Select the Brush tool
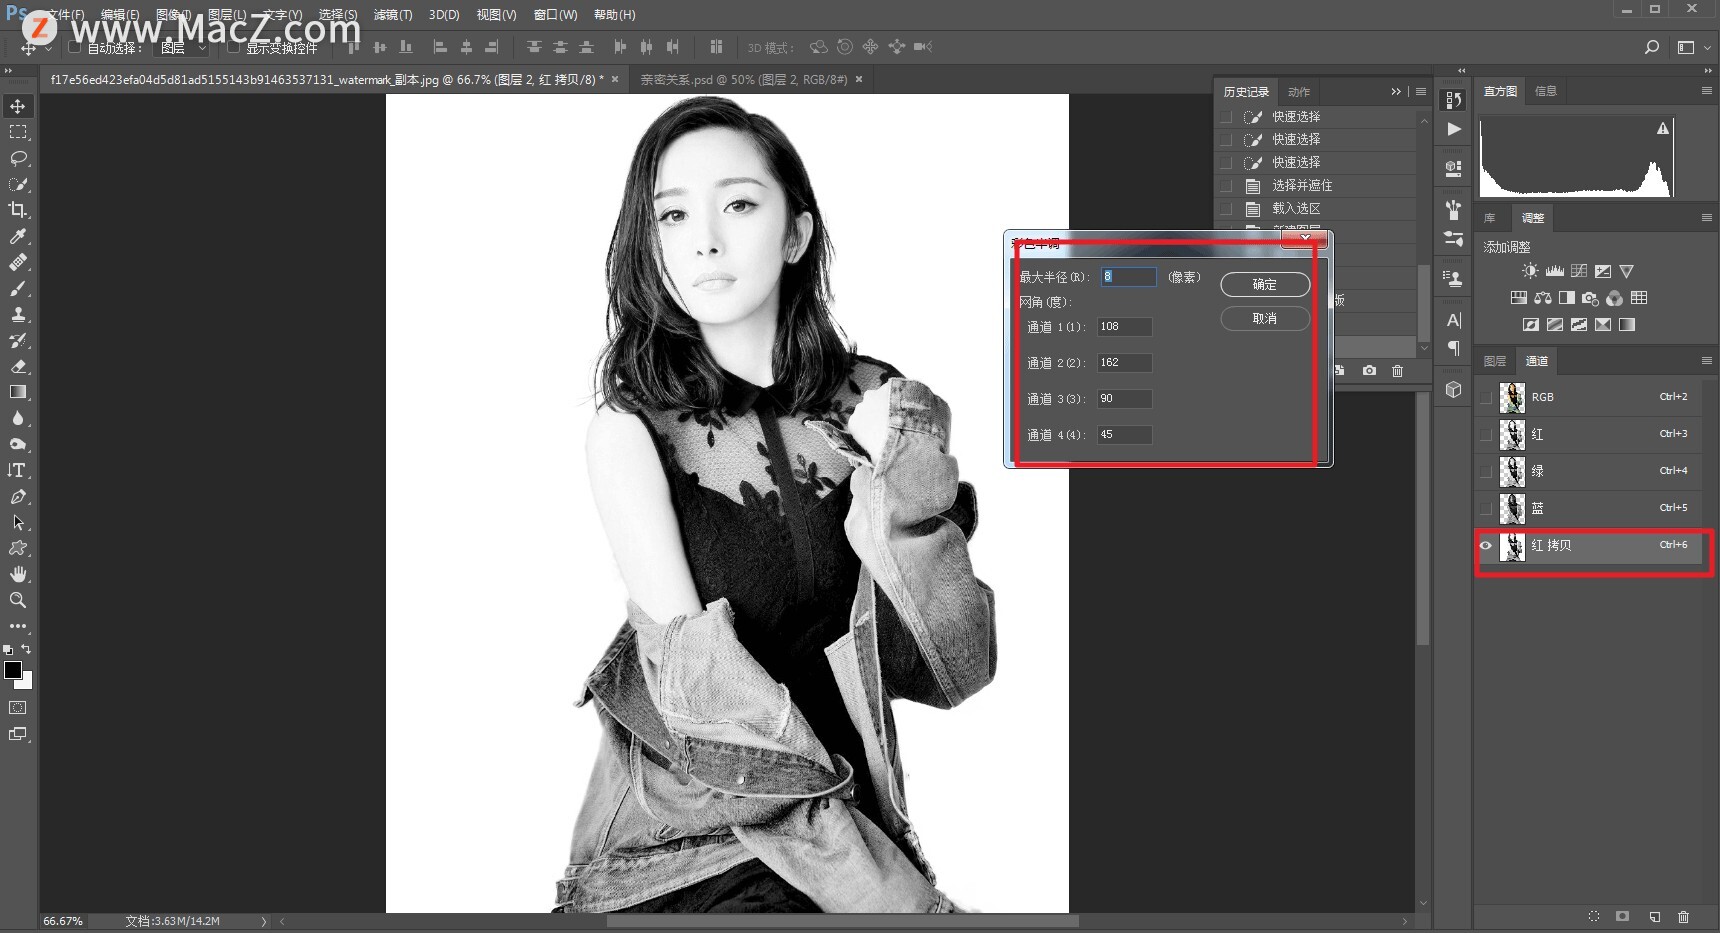This screenshot has height=933, width=1720. 18,288
